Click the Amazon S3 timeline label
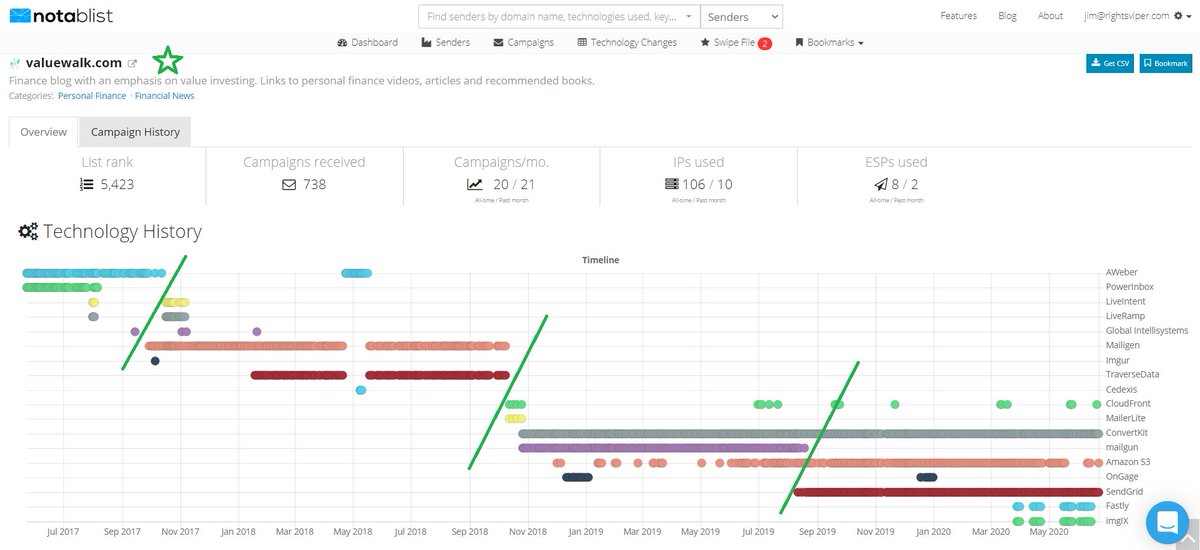This screenshot has height=550, width=1200. (x=1127, y=462)
